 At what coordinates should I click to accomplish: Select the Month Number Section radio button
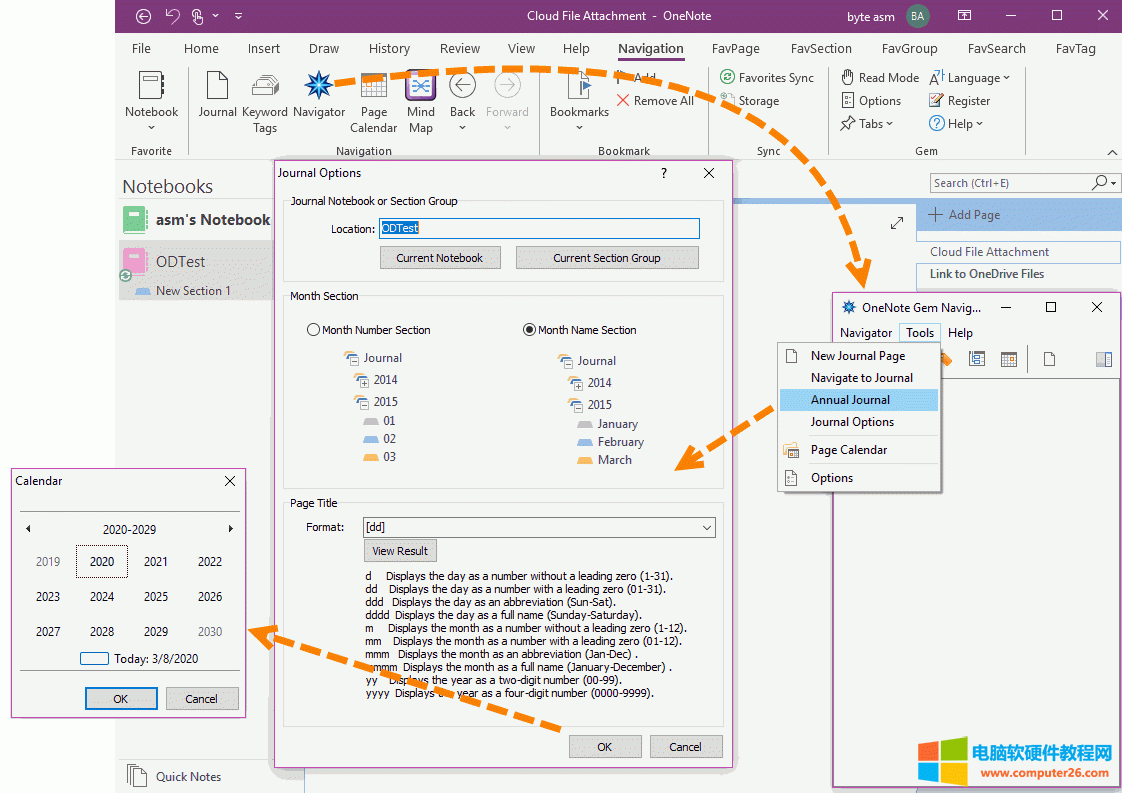click(x=314, y=330)
